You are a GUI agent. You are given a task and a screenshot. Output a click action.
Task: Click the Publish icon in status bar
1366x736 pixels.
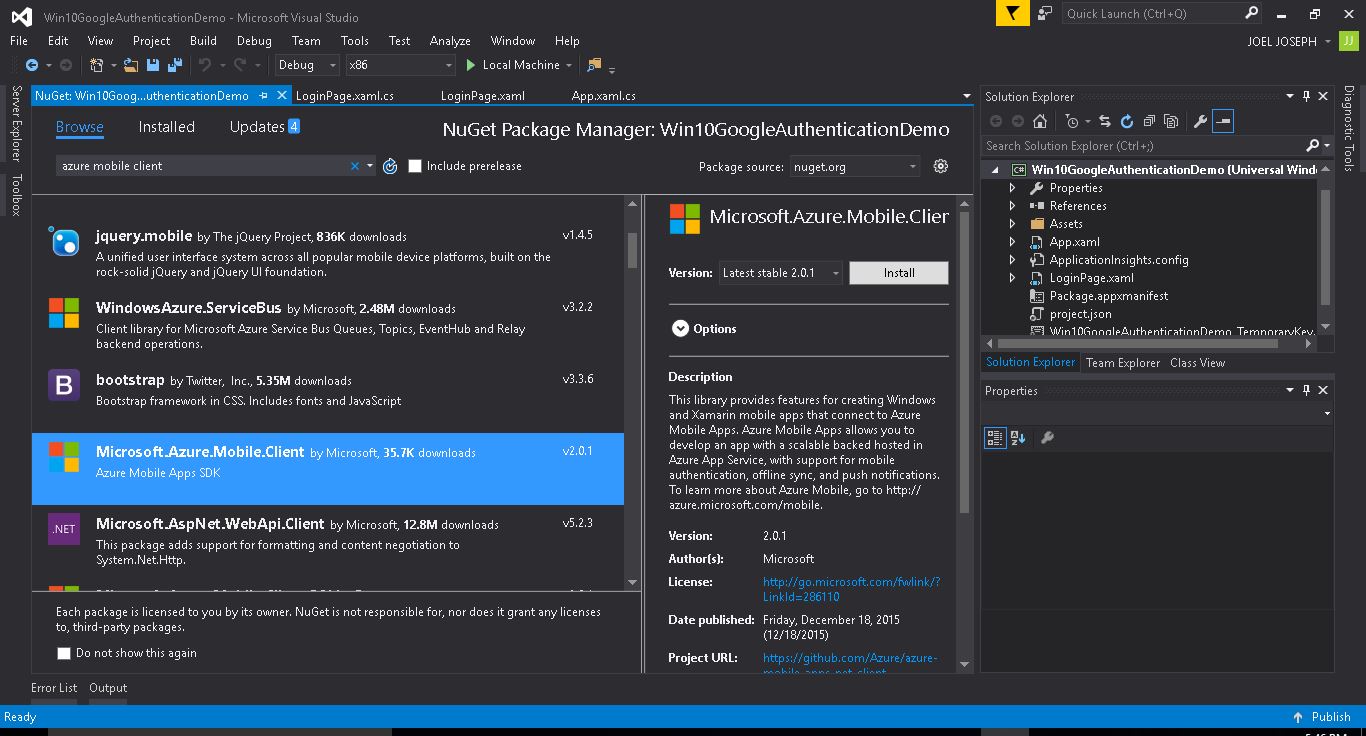point(1297,717)
